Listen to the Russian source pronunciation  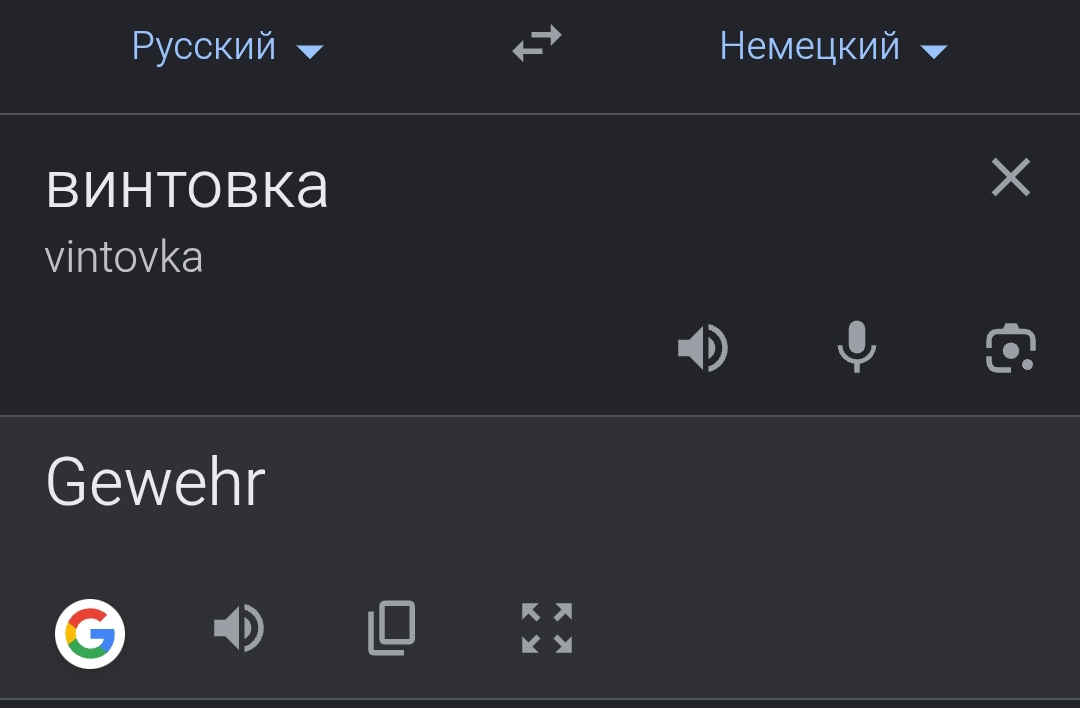702,349
